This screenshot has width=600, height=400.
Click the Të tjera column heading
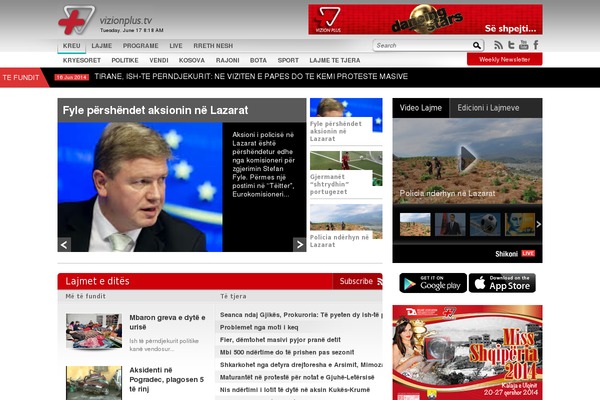233,296
